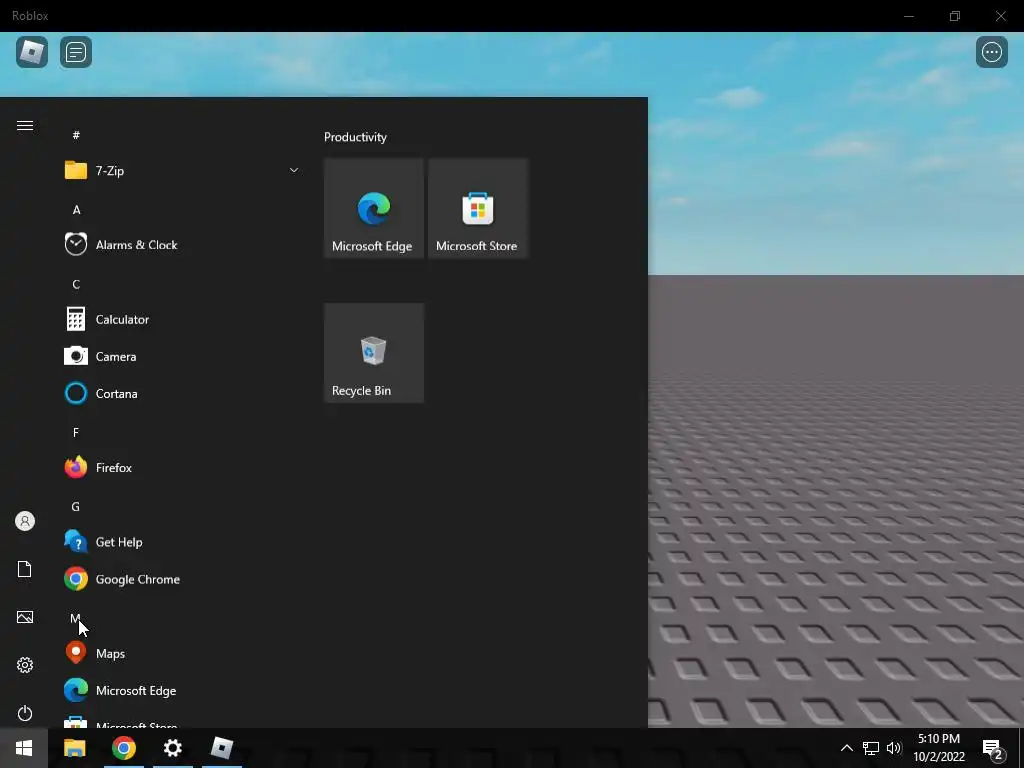The image size is (1024, 768).
Task: Open the Documents sidebar icon
Action: 25,569
